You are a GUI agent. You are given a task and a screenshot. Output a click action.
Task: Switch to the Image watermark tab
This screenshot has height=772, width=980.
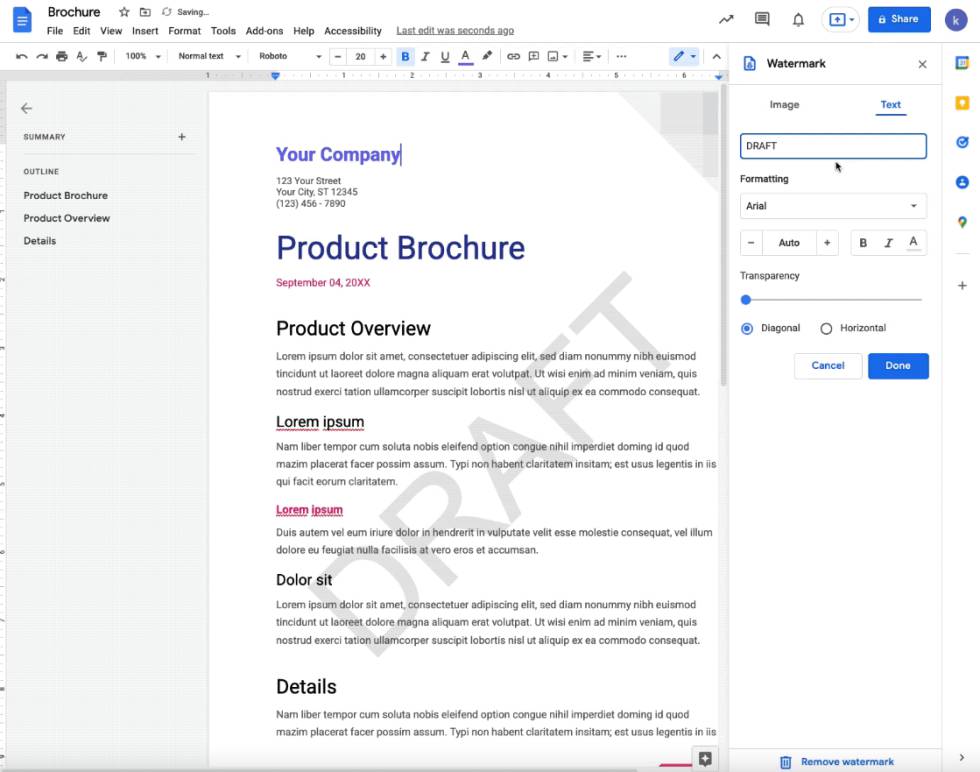click(x=784, y=104)
